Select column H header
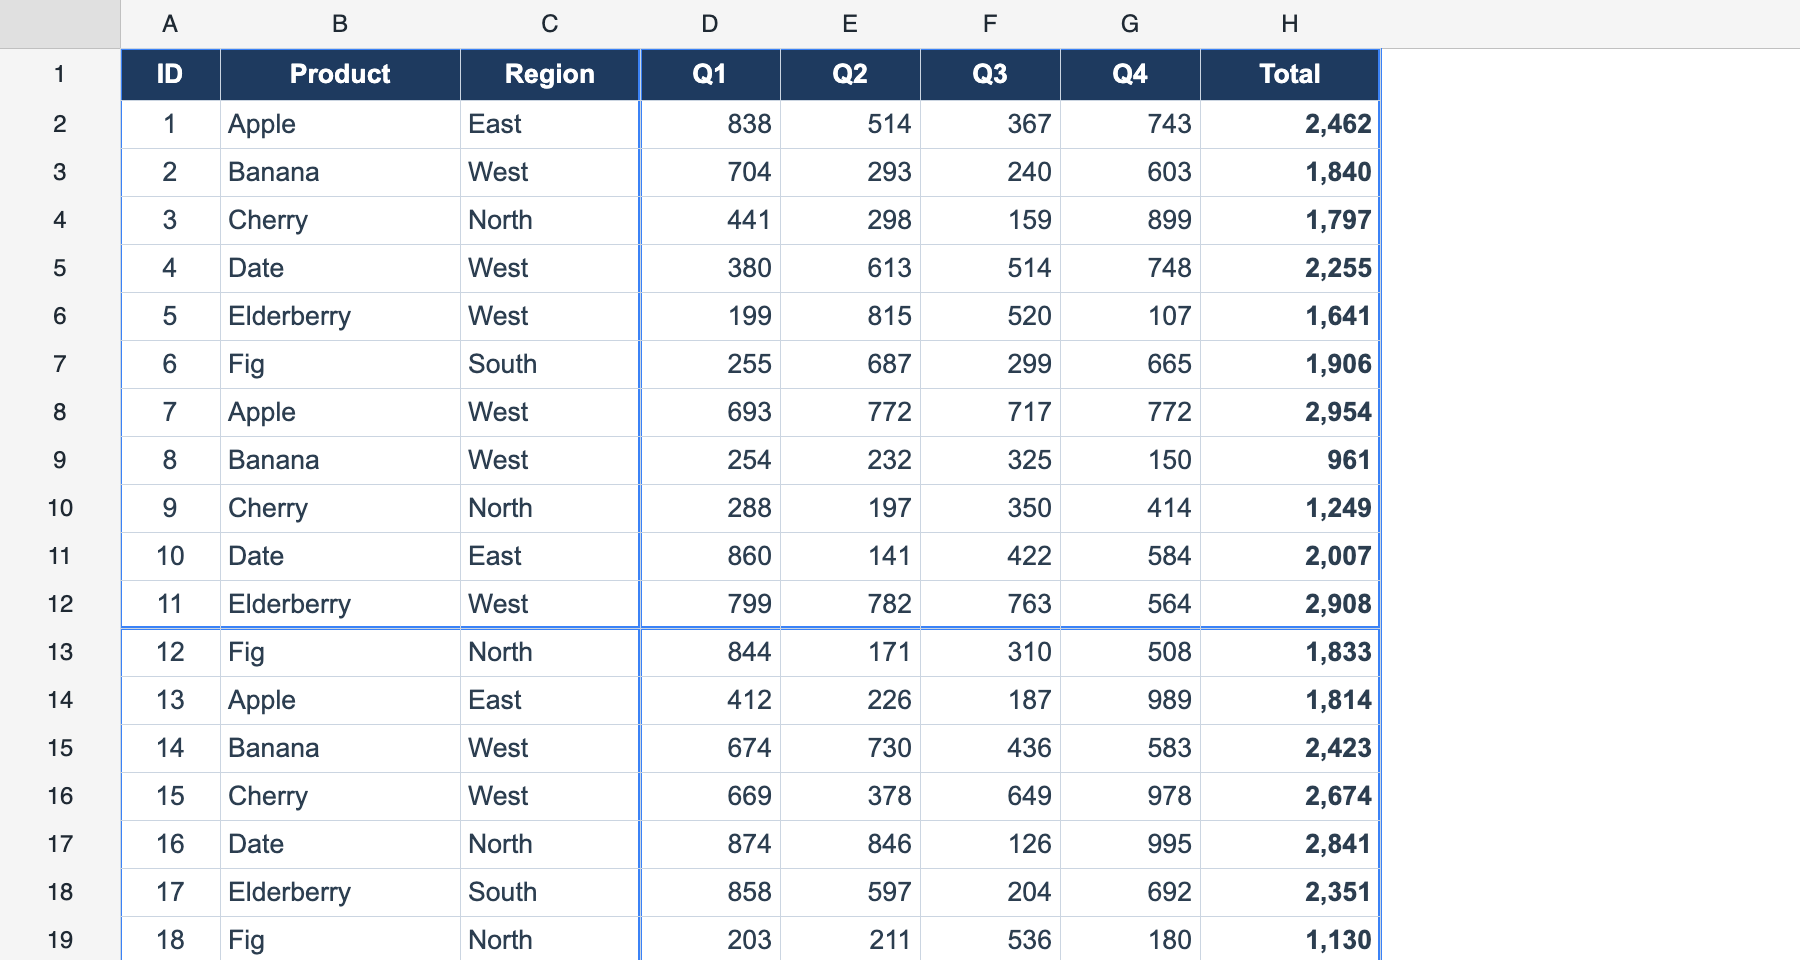 click(1290, 24)
